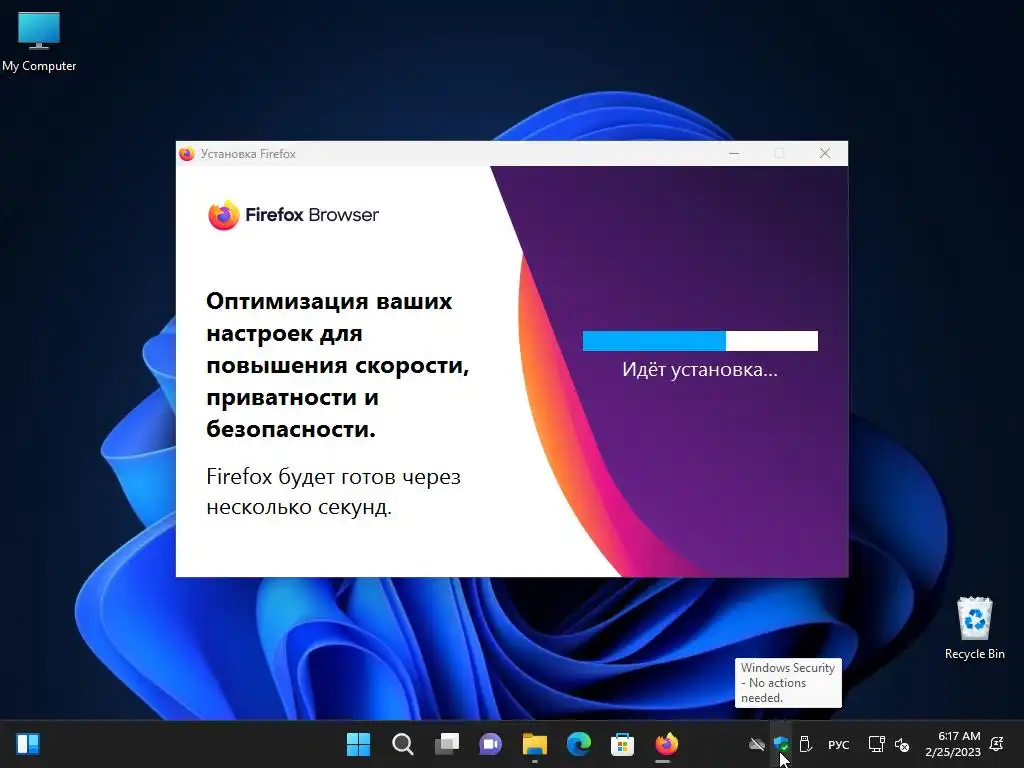Minimize the Установка Firefox window

734,153
